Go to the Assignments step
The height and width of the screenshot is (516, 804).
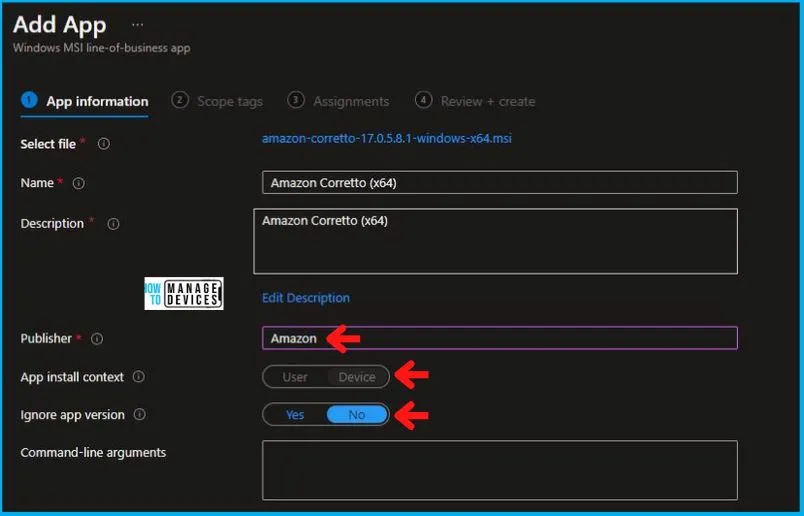pyautogui.click(x=338, y=101)
